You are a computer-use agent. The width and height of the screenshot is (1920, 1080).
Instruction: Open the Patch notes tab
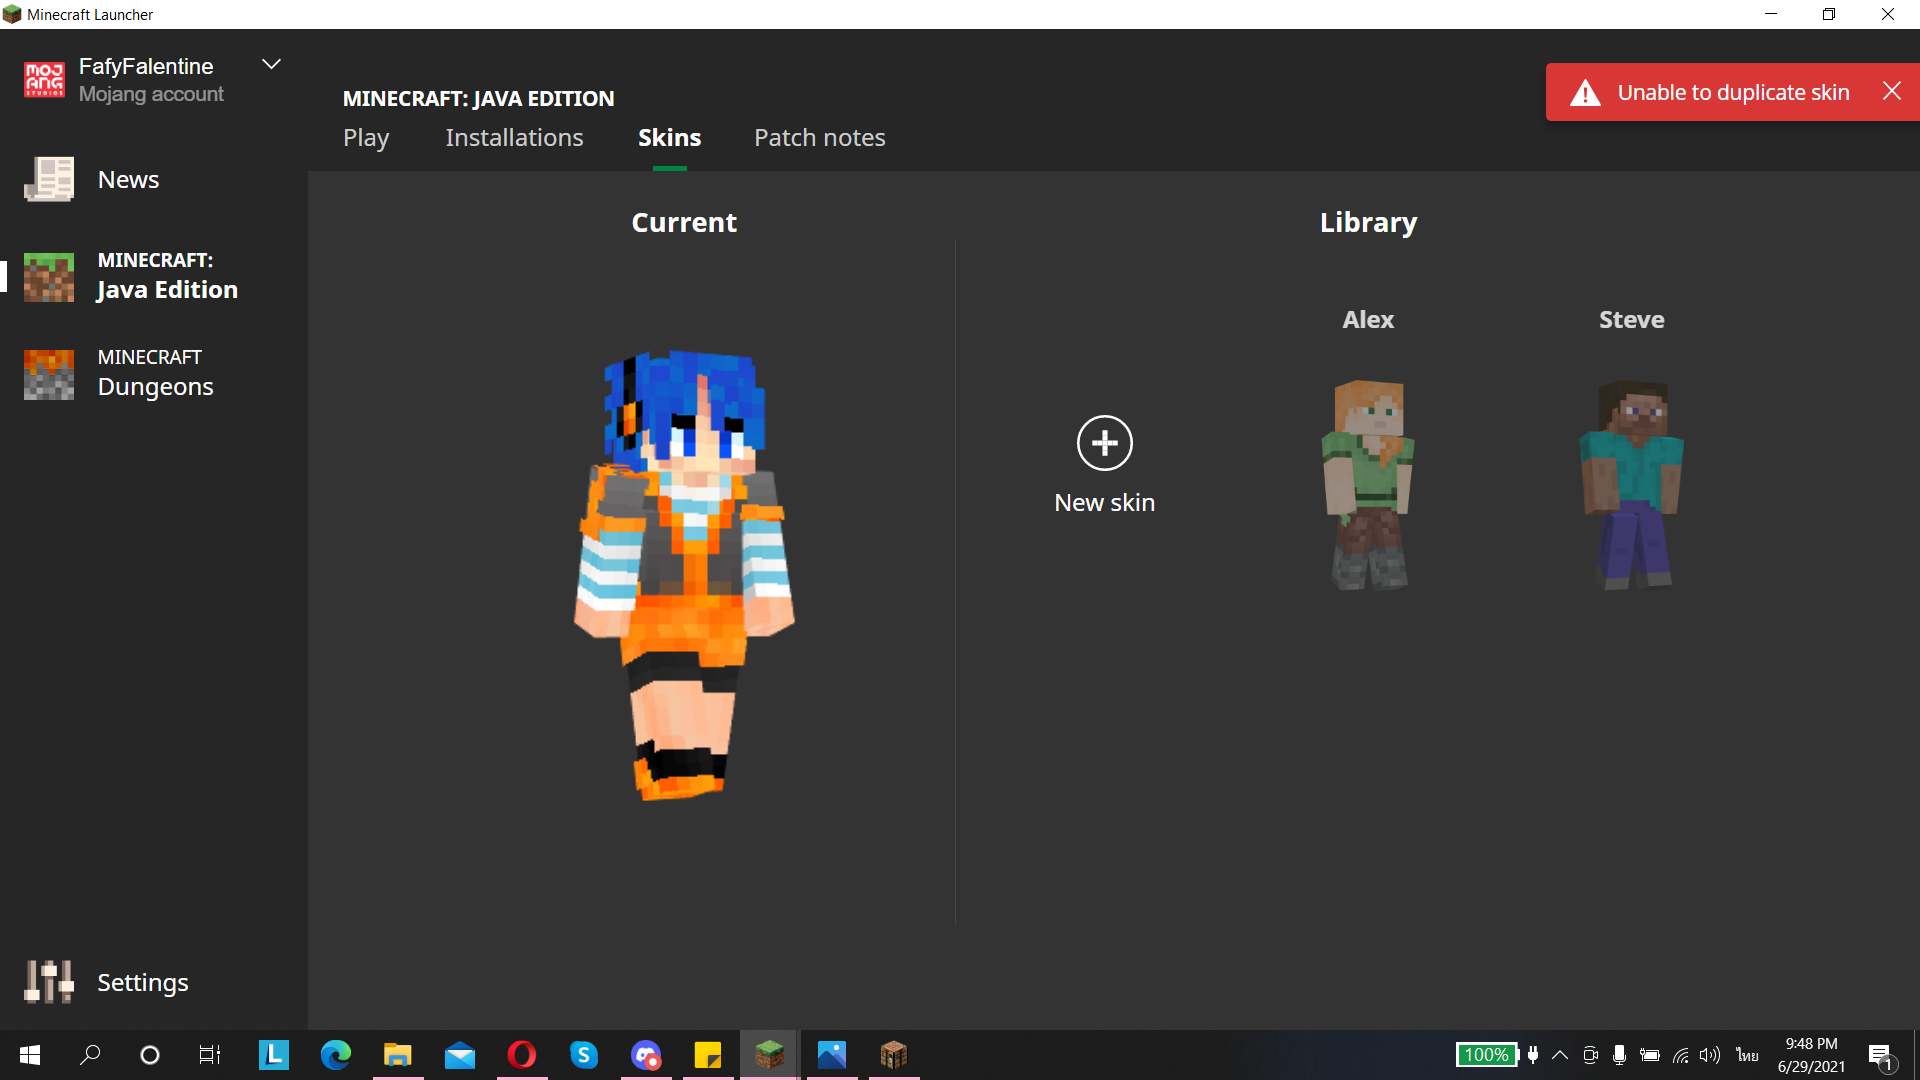[x=819, y=138]
